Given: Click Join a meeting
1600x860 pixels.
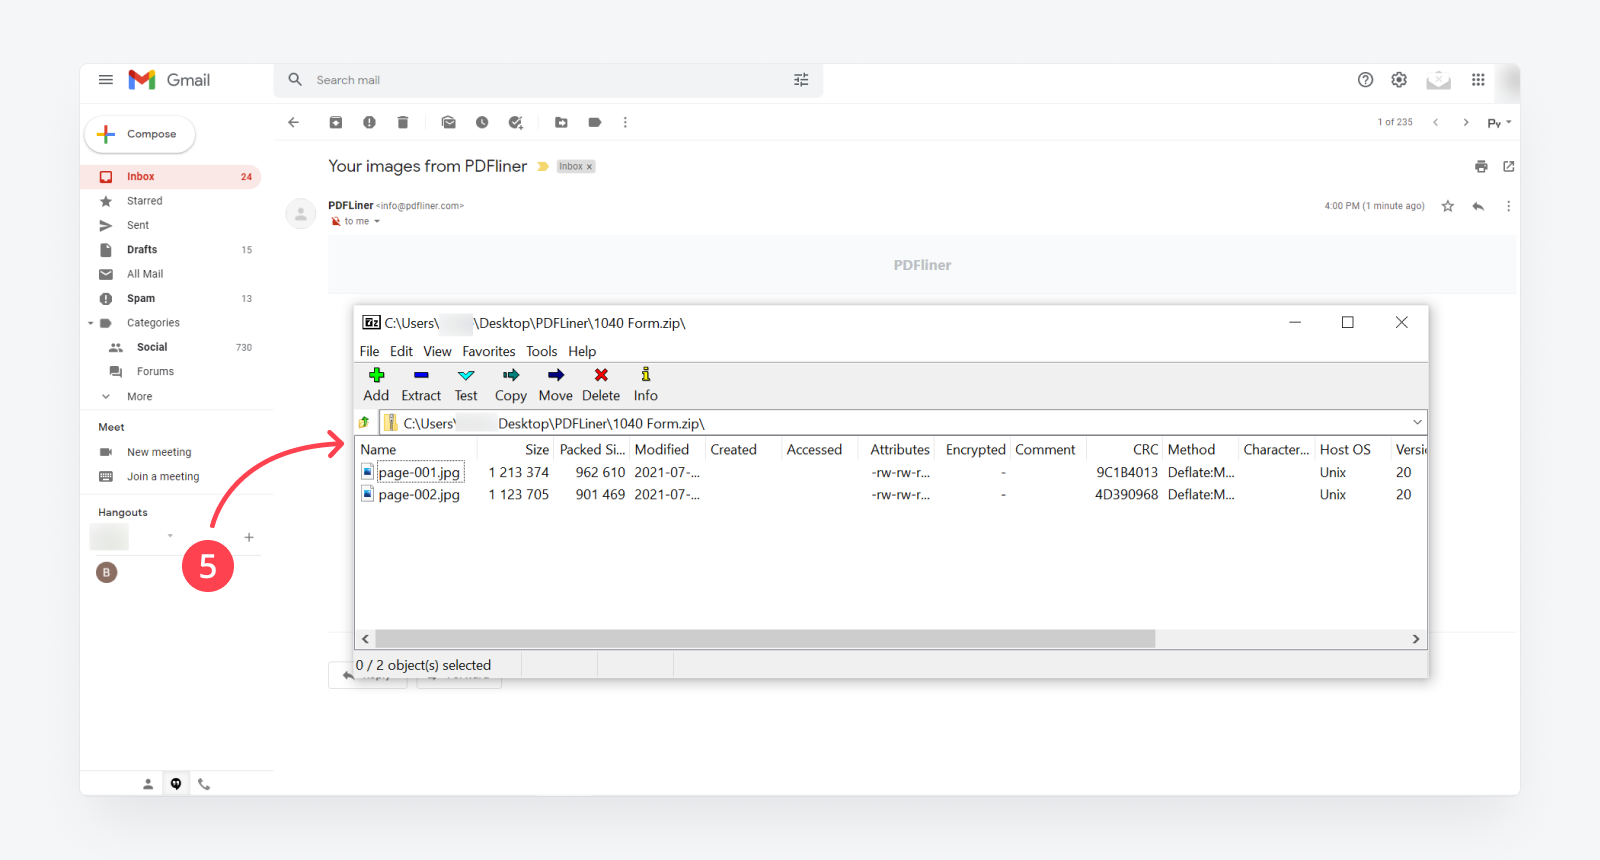Looking at the screenshot, I should click(x=163, y=477).
